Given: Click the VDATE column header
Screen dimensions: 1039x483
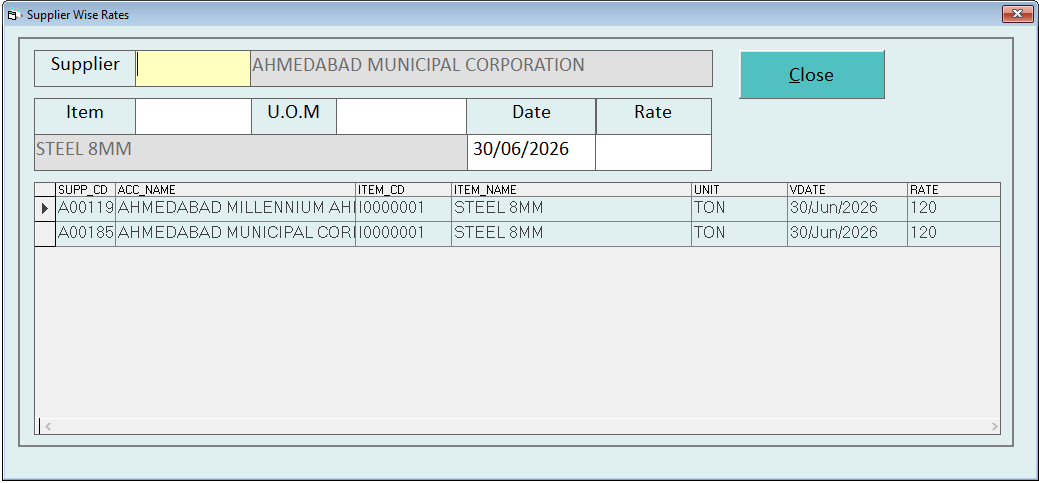Looking at the screenshot, I should tap(848, 189).
